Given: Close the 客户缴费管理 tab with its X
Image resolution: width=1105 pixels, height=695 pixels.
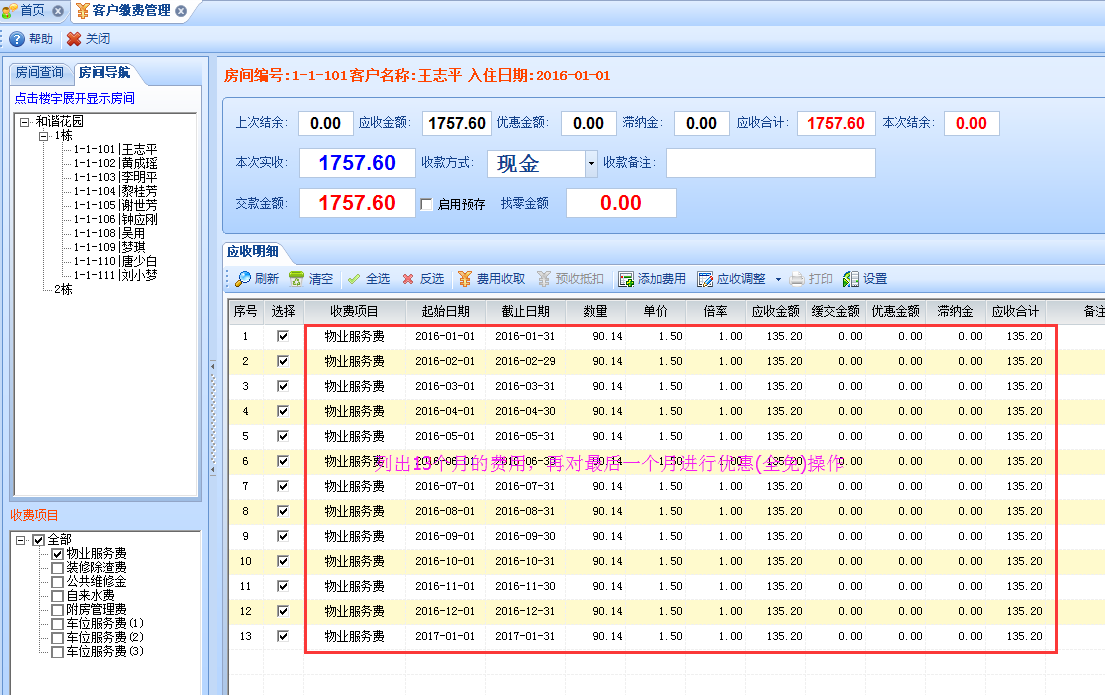Looking at the screenshot, I should [181, 11].
